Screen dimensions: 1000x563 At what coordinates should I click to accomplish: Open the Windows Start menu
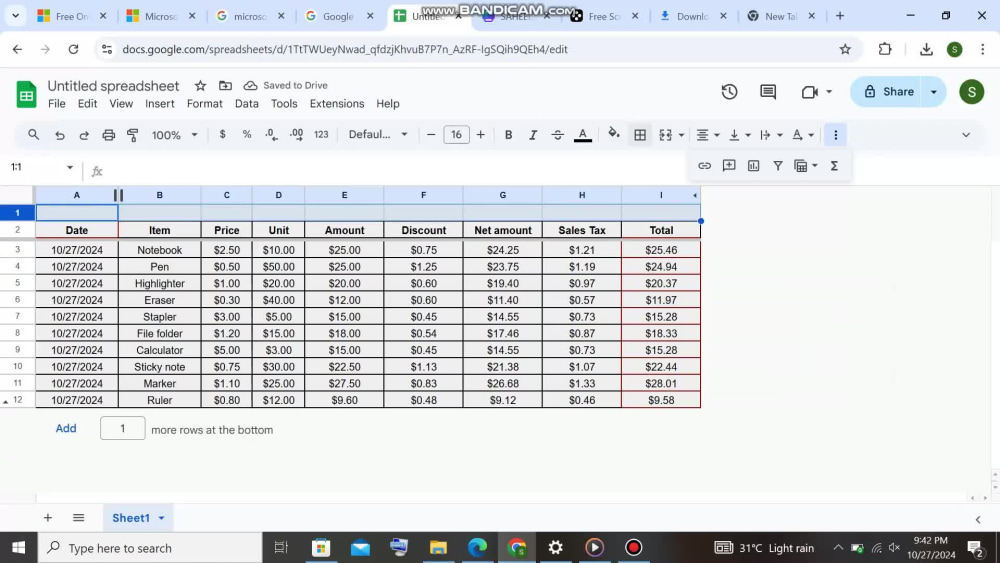(x=18, y=548)
